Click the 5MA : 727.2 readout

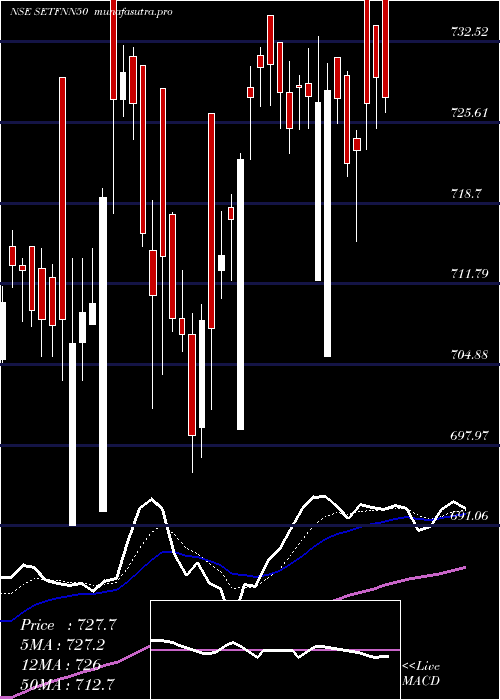64,645
